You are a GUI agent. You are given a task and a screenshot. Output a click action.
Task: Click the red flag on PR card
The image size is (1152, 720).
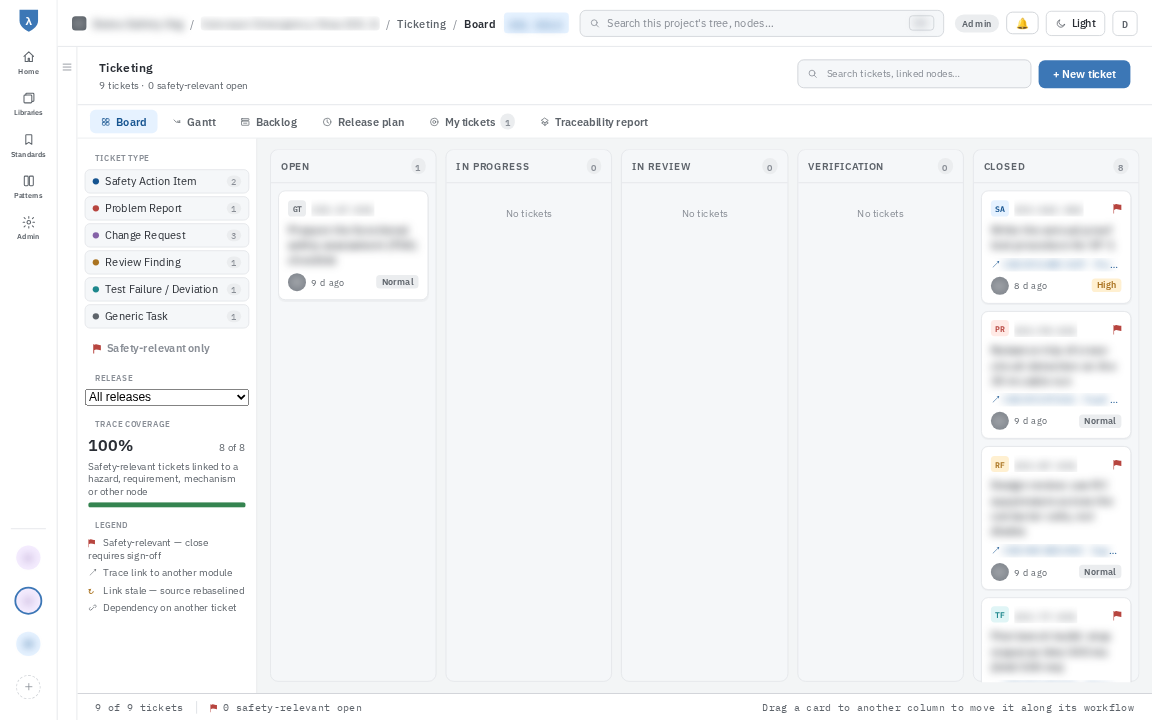click(x=1117, y=329)
